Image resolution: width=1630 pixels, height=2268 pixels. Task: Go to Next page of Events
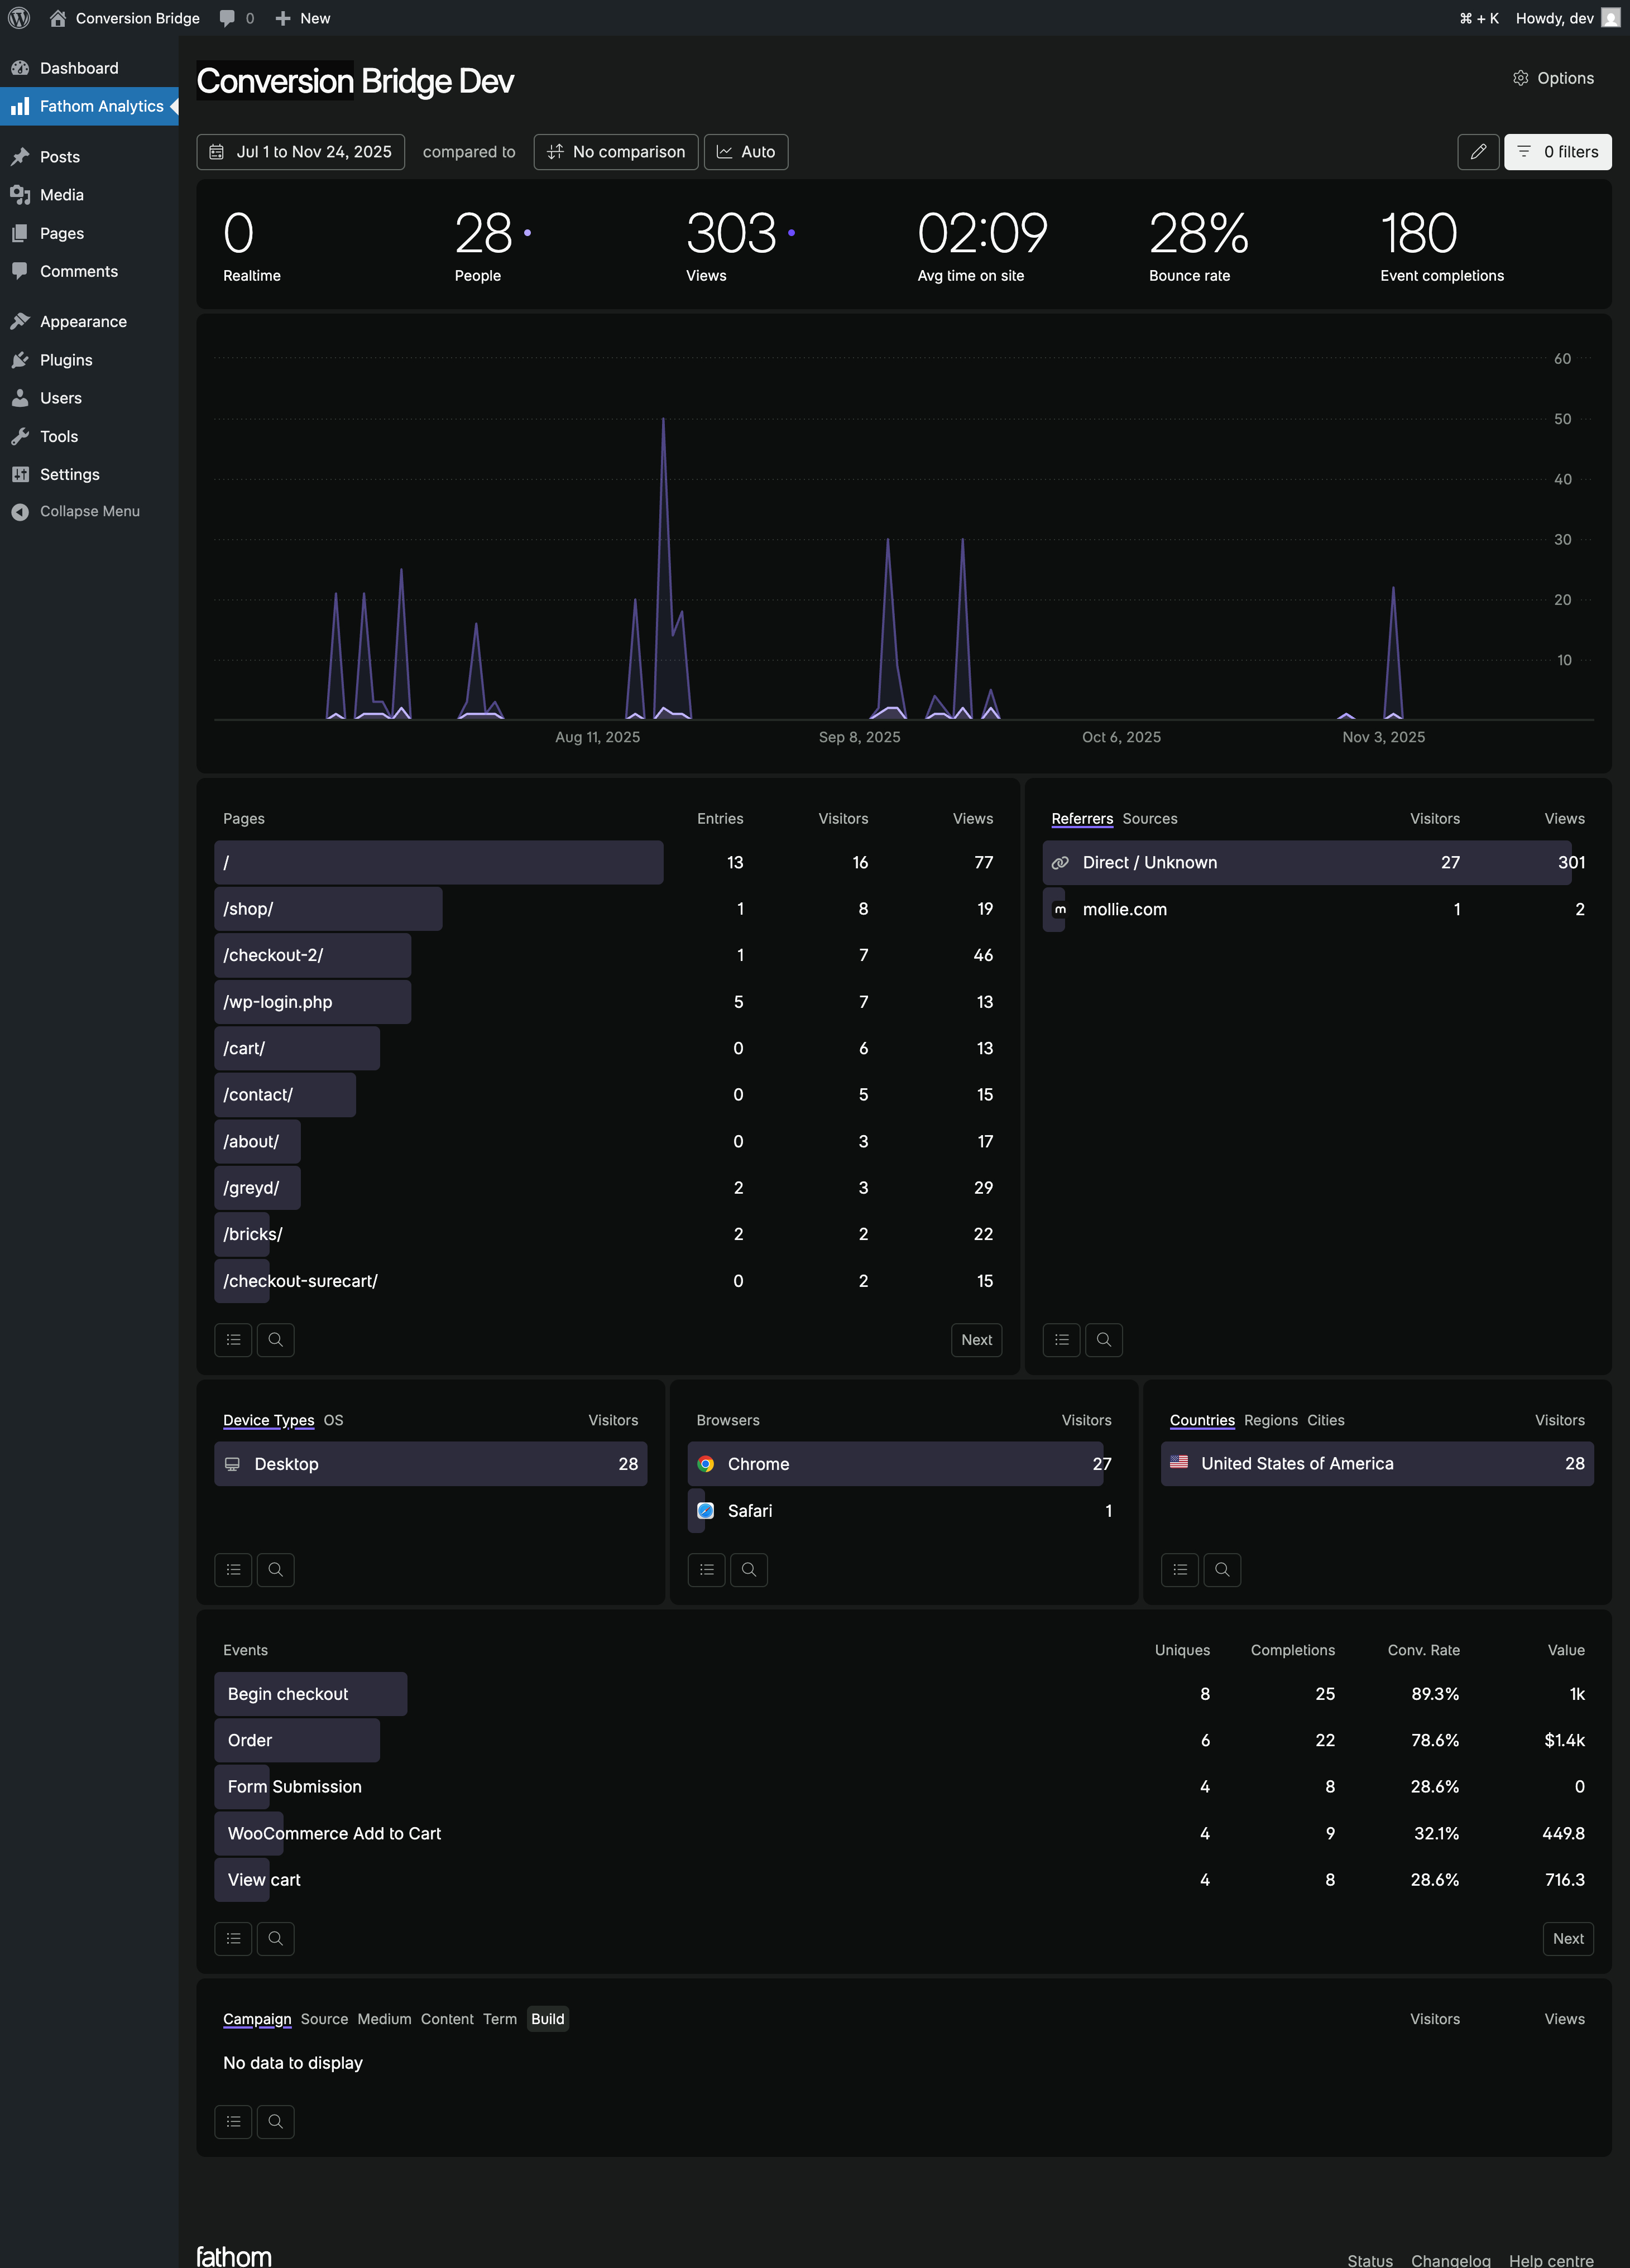pyautogui.click(x=1568, y=1939)
